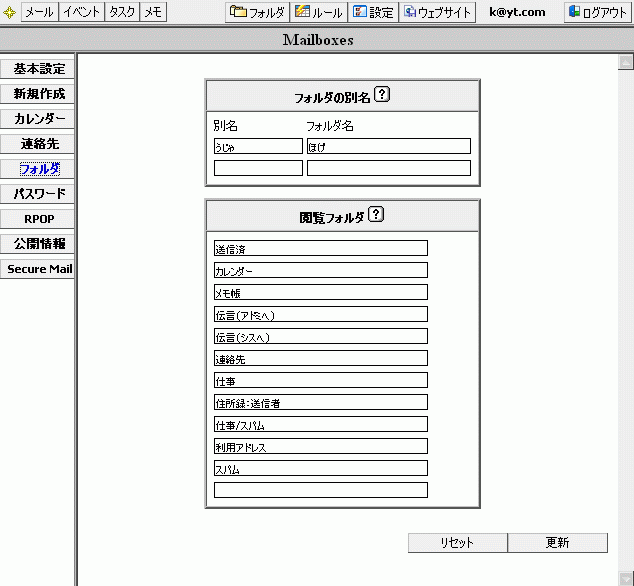Select RPOP in the sidebar

pyautogui.click(x=38, y=219)
